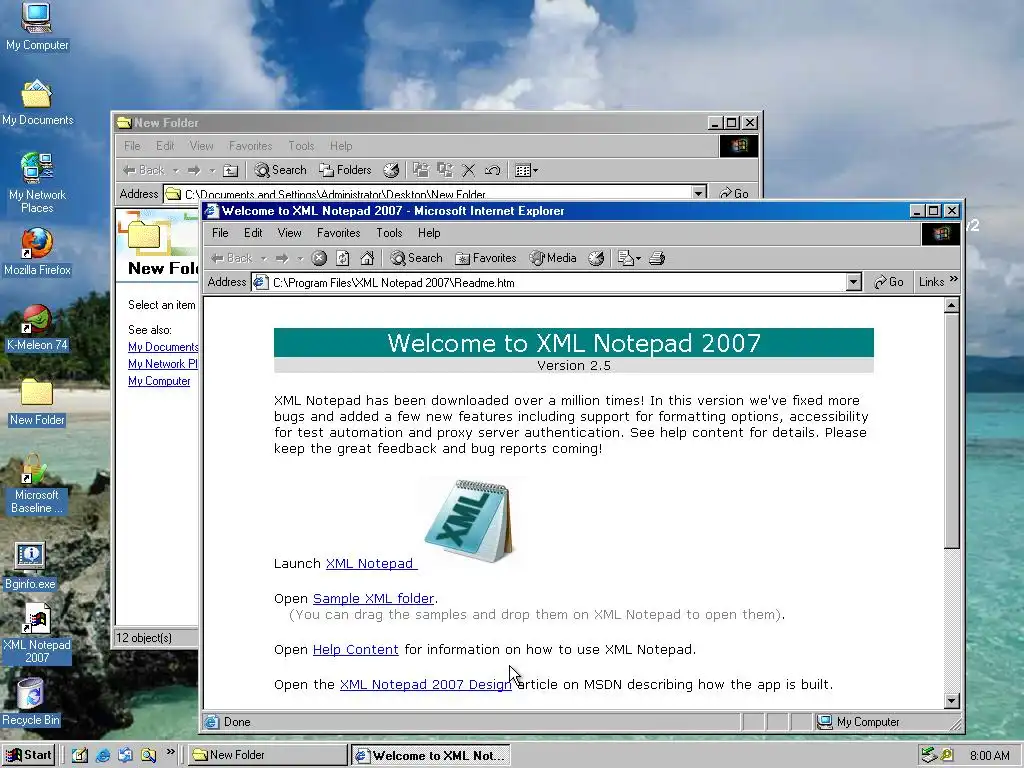Open Favorites pane from IE toolbar
This screenshot has height=768, width=1024.
(x=486, y=259)
